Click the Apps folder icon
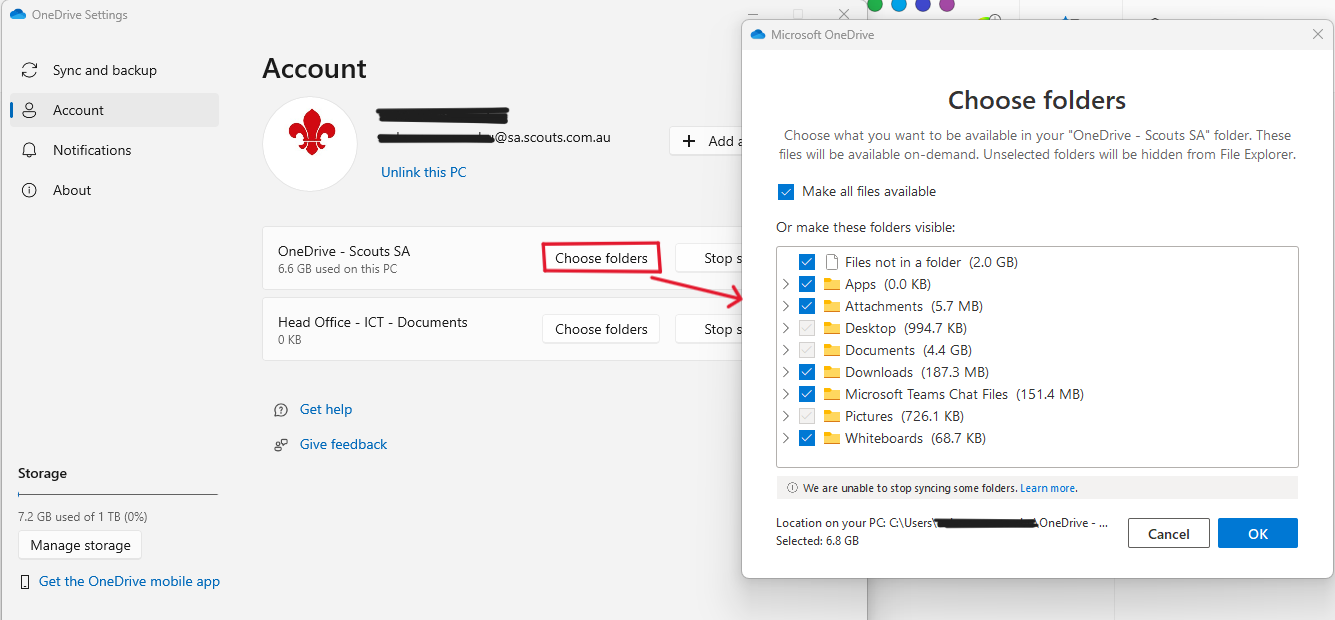This screenshot has height=620, width=1335. (831, 284)
